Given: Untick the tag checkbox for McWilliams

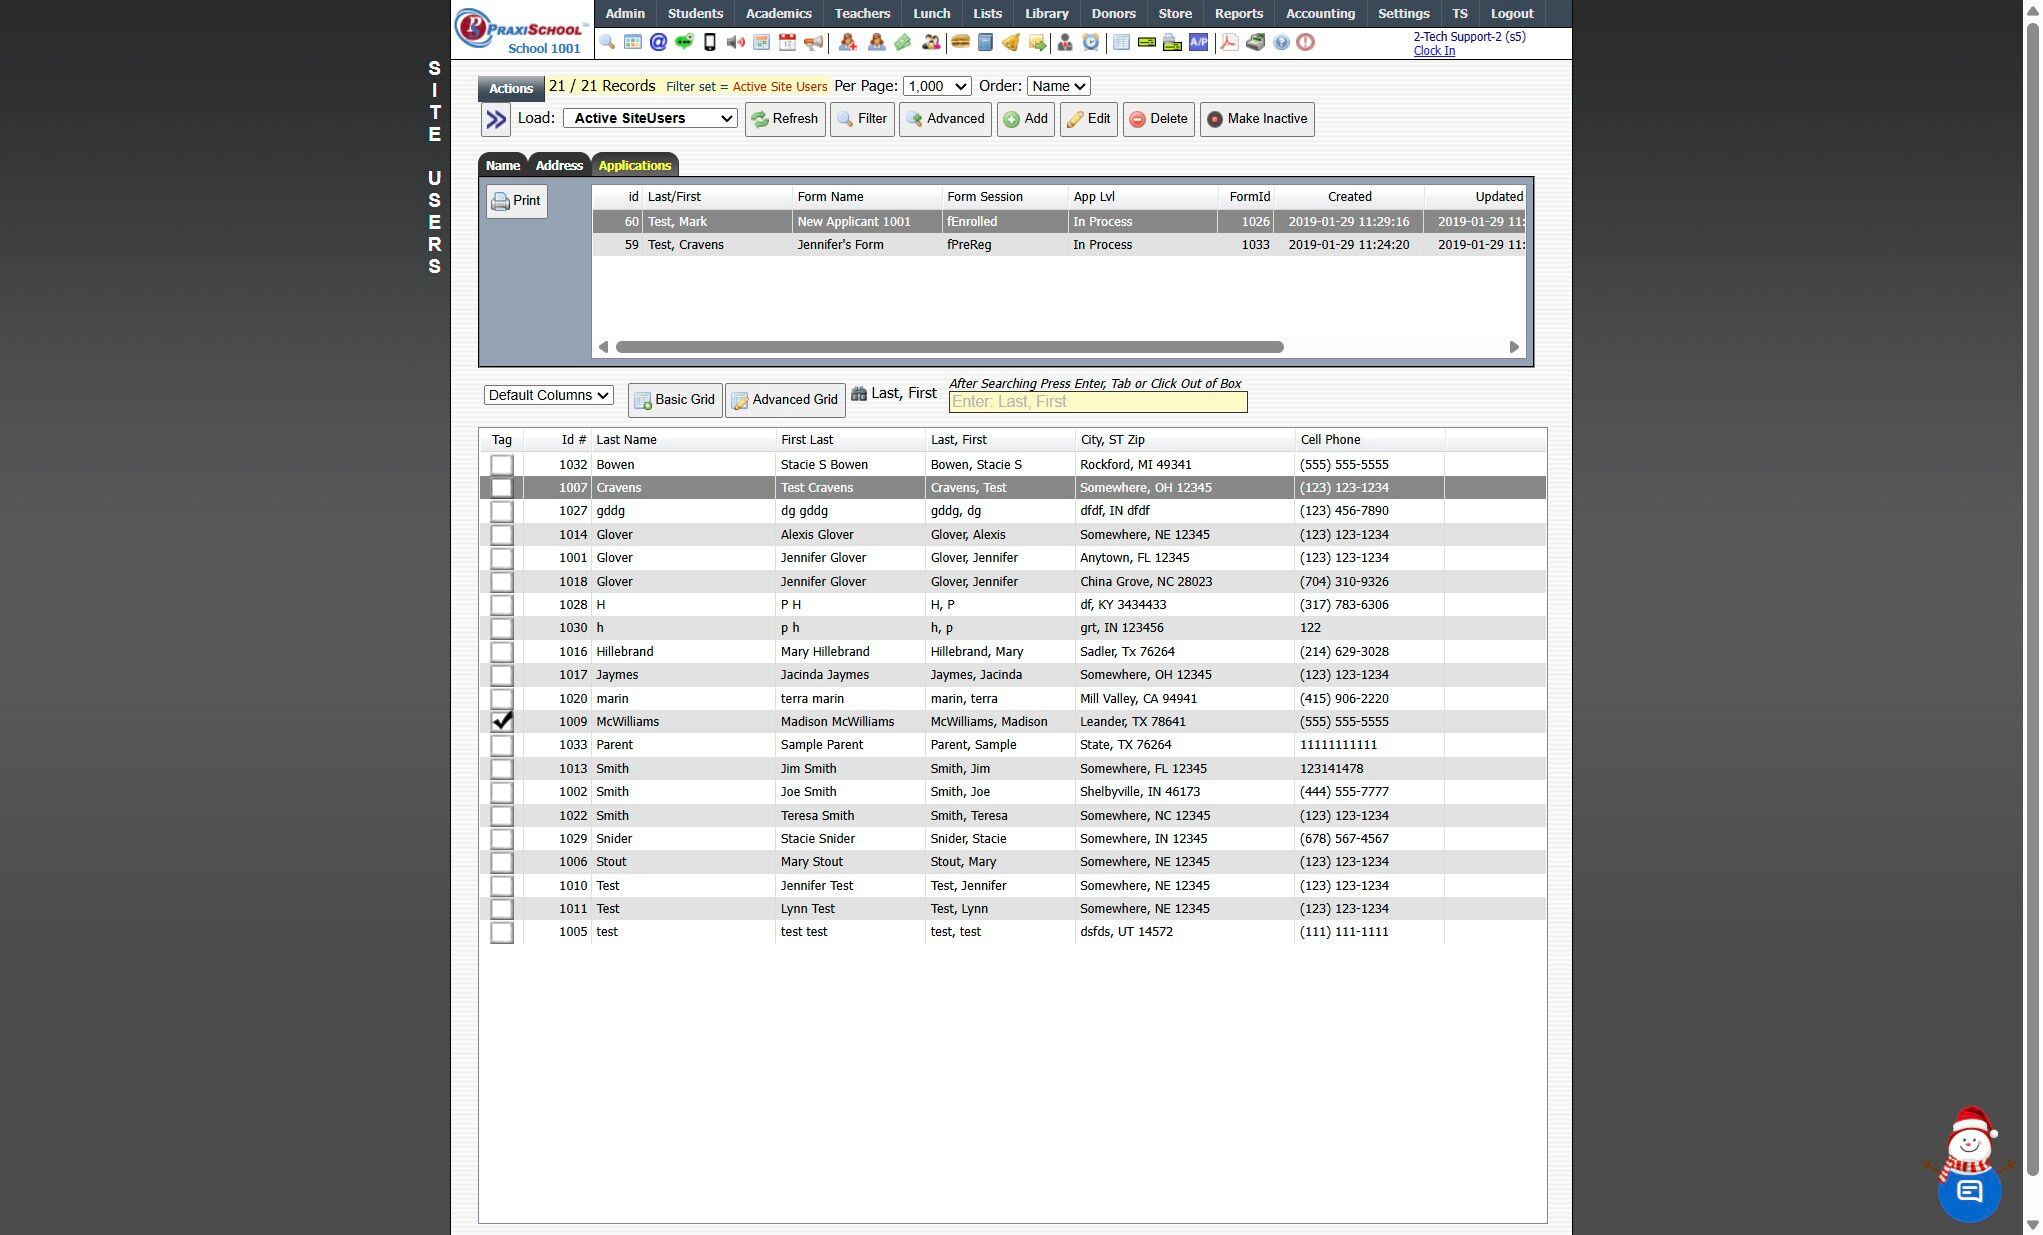Looking at the screenshot, I should (x=502, y=721).
